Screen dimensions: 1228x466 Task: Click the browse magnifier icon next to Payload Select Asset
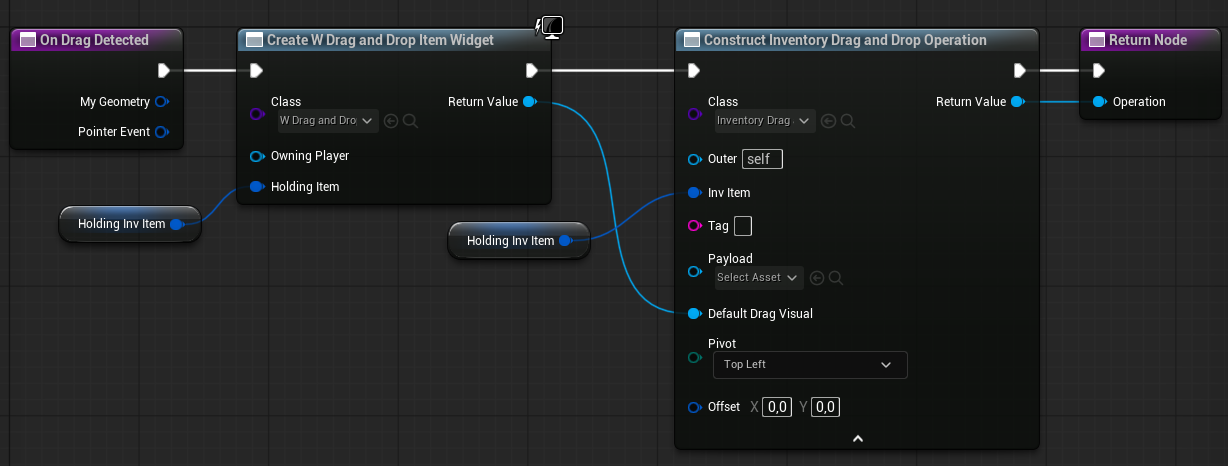(x=836, y=278)
